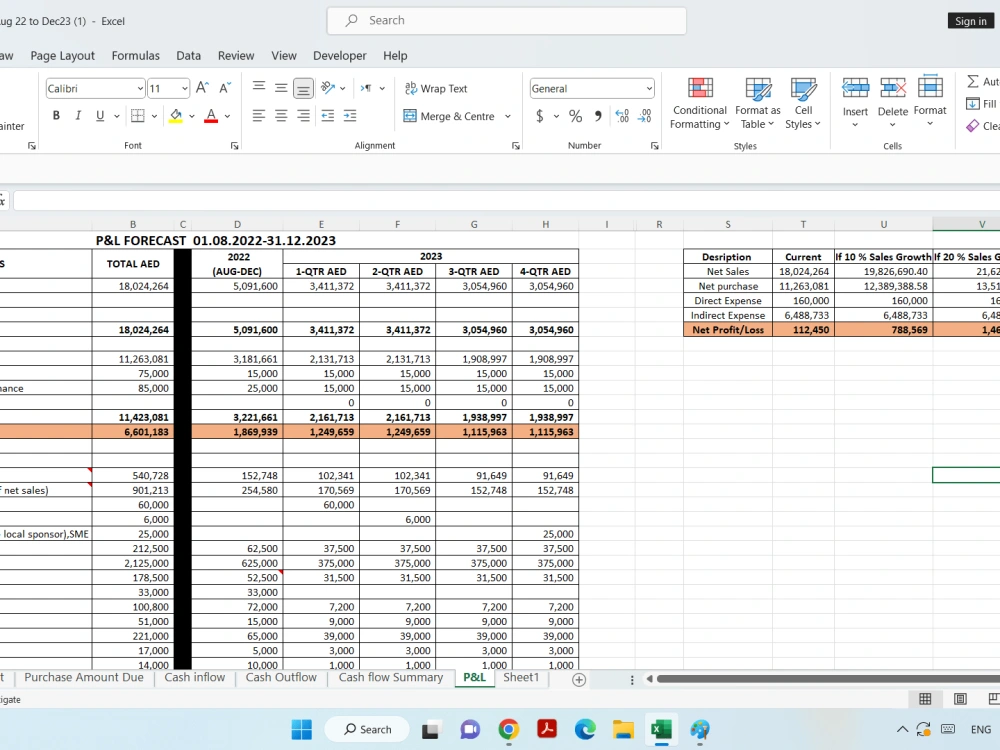Screen dimensions: 1000x750
Task: Click the Increase Font Size icon
Action: point(202,88)
